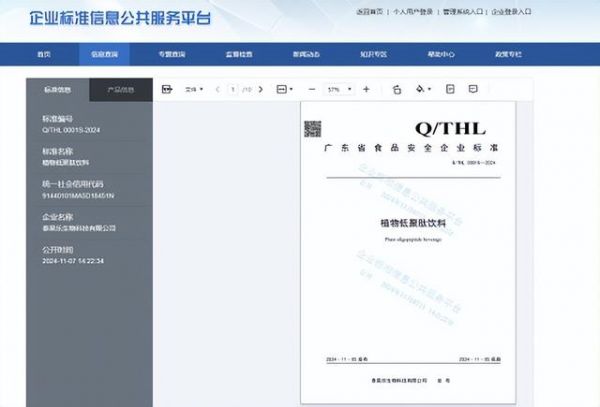Click the 公开时间 label in sidebar

(57, 250)
